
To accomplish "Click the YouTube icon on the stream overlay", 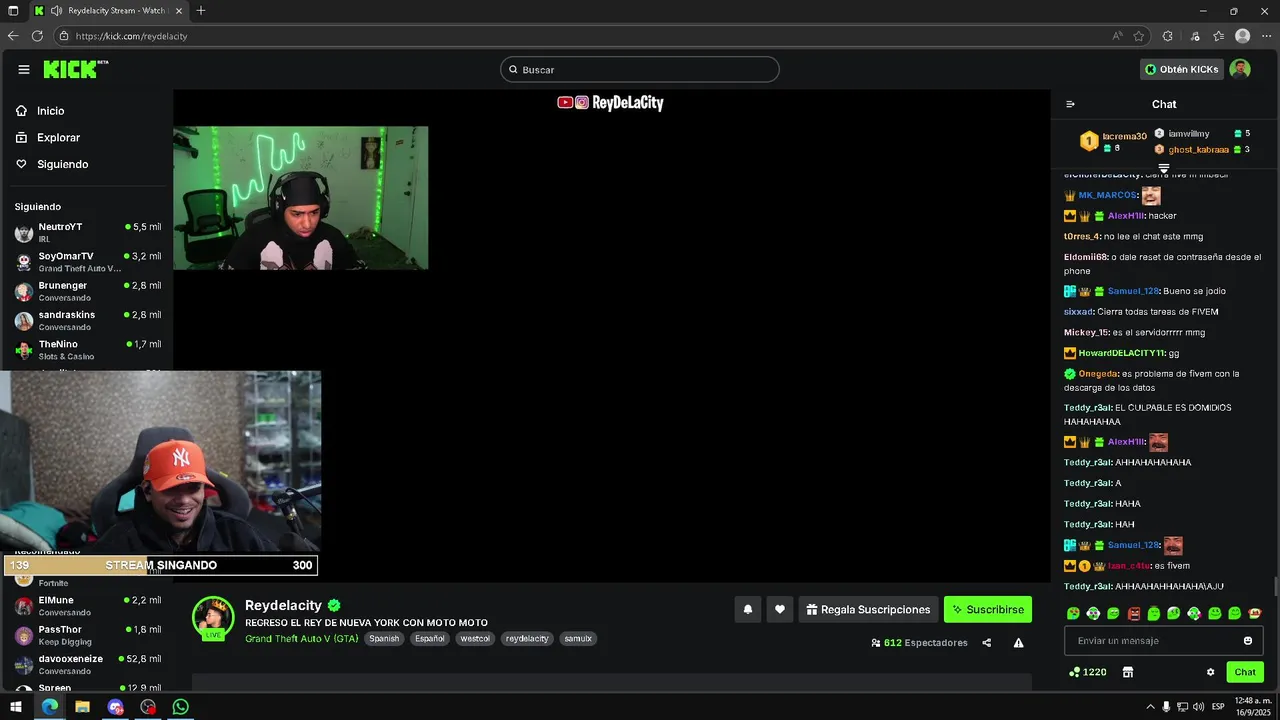I will pos(565,102).
